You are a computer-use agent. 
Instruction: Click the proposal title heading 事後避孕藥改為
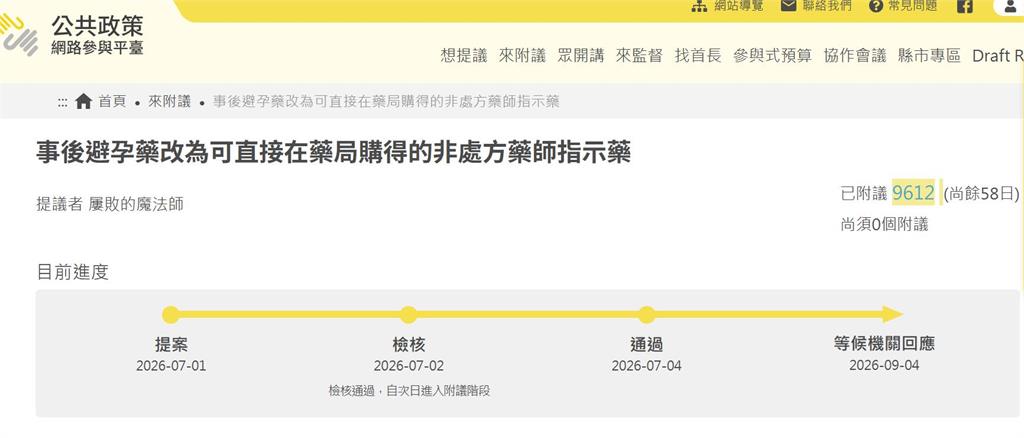tap(334, 152)
